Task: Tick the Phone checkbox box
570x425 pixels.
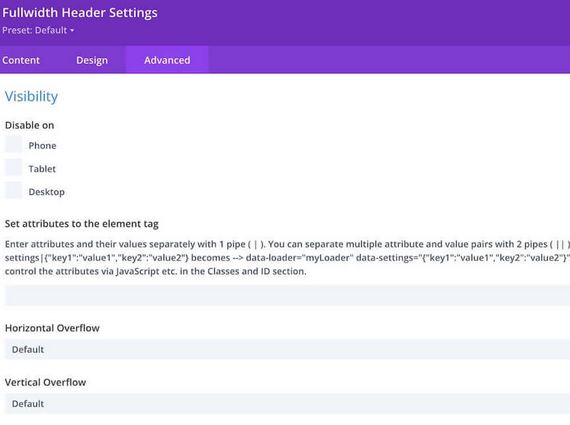Action: (x=13, y=145)
